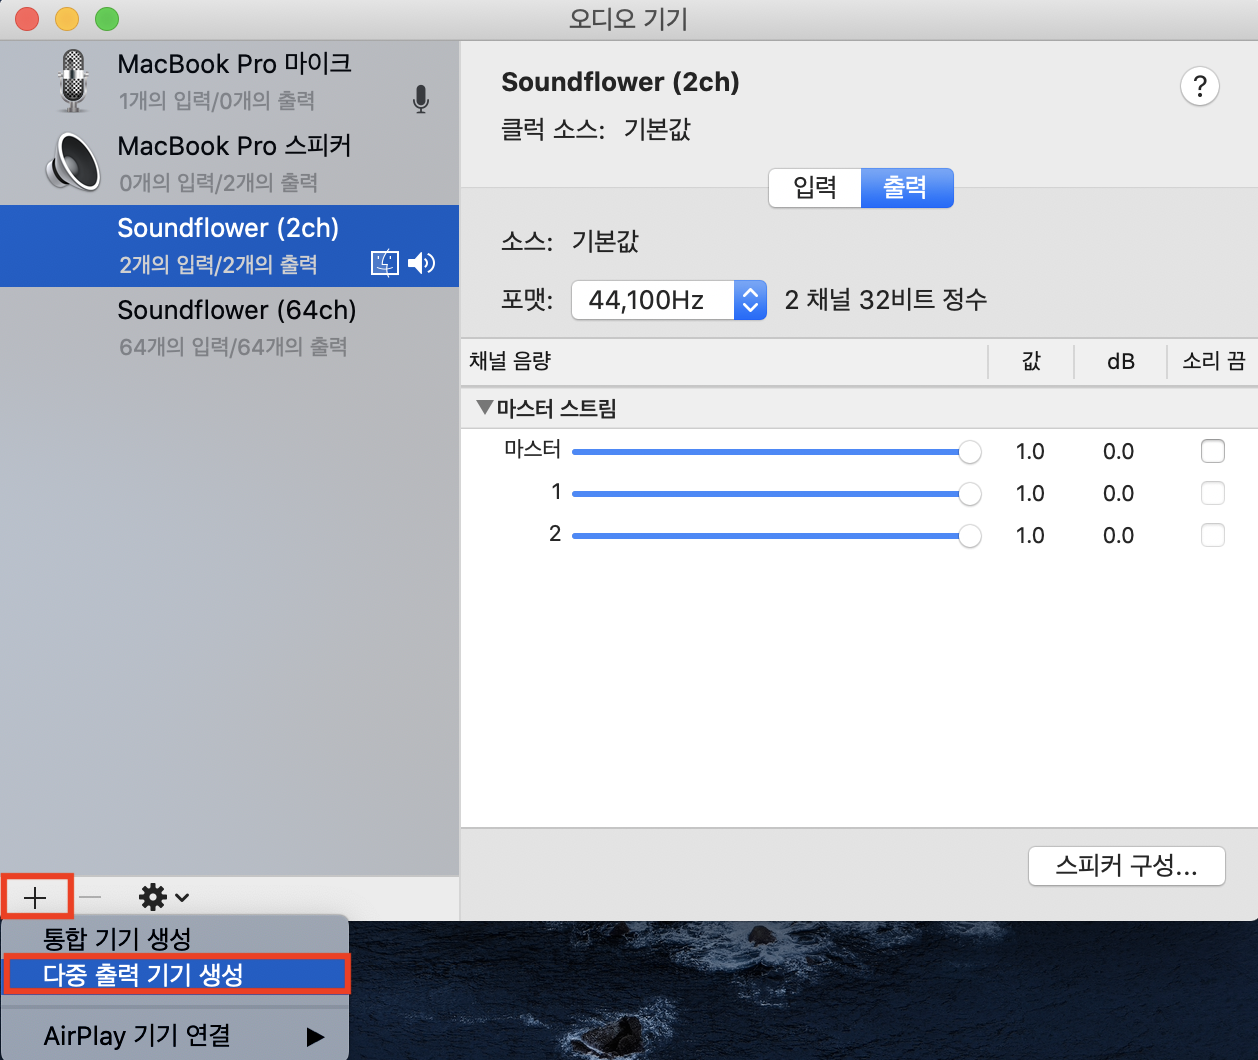
Task: Click the Finder alert sound icon on Soundflower (2ch)
Action: coord(385,263)
